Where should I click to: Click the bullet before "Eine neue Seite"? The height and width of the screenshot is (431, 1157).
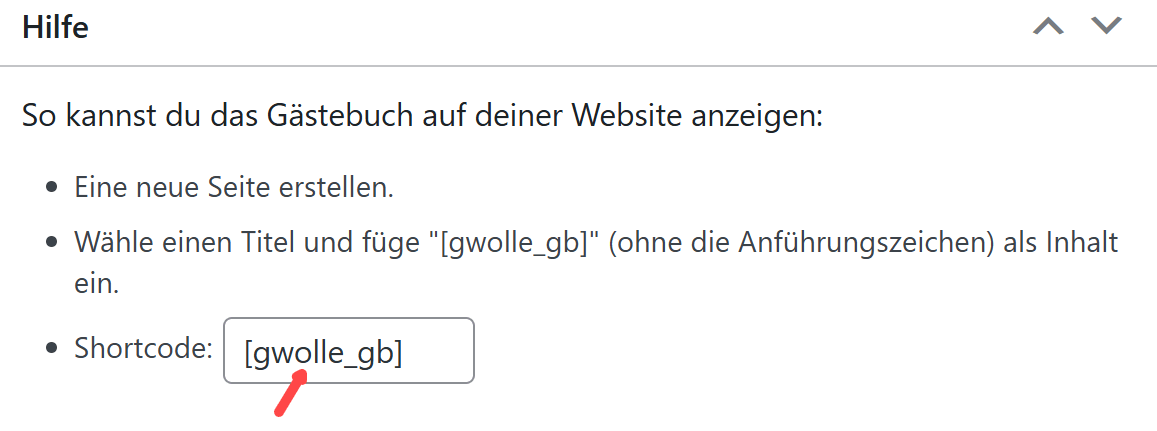tap(51, 189)
